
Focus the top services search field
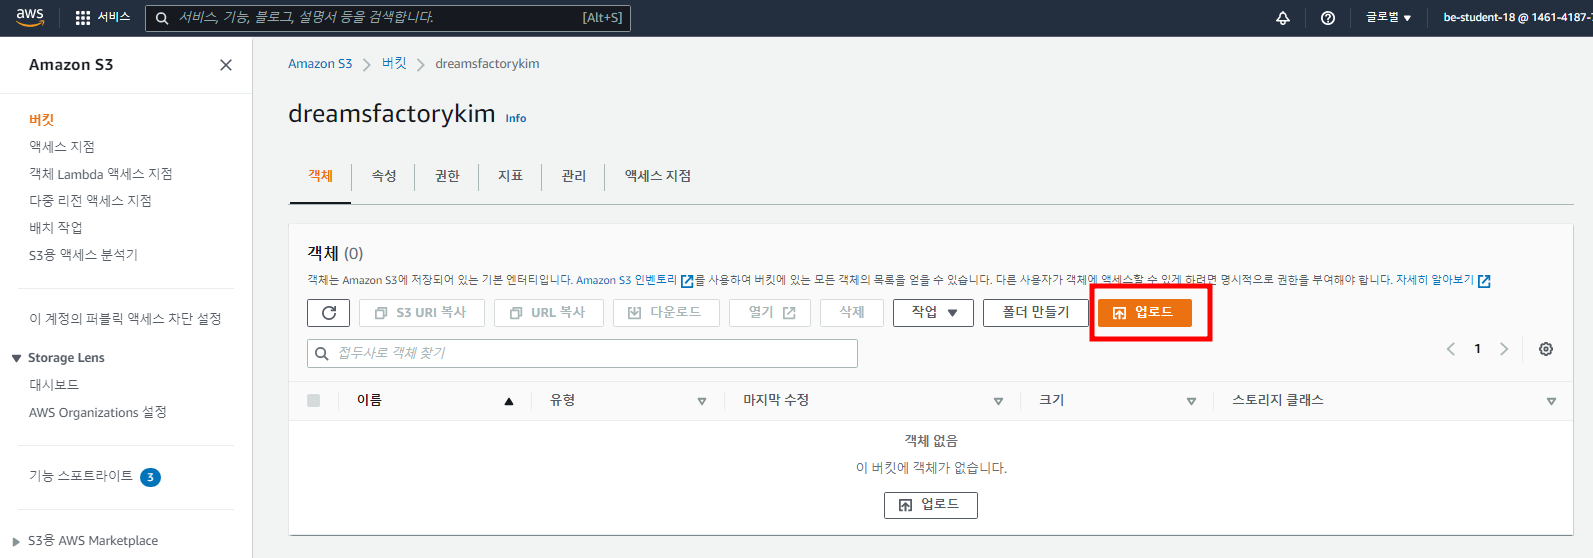pos(388,18)
